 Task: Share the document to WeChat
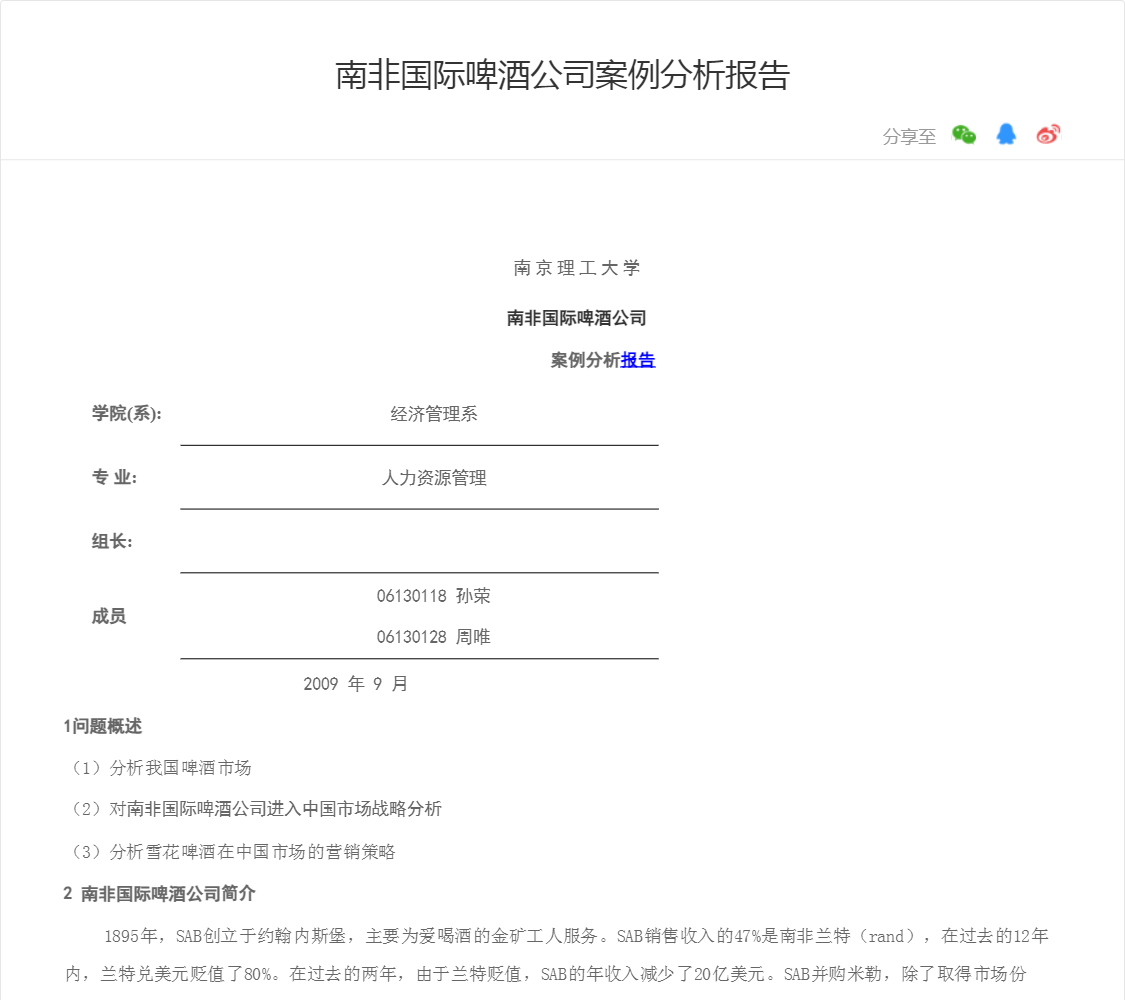pyautogui.click(x=964, y=135)
